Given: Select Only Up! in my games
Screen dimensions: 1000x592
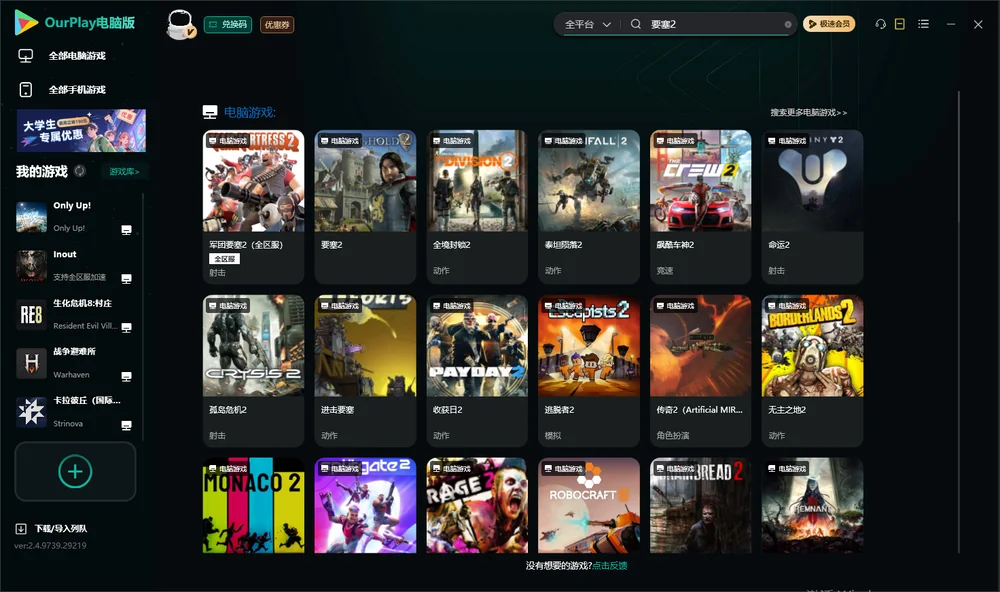Looking at the screenshot, I should click(x=75, y=217).
